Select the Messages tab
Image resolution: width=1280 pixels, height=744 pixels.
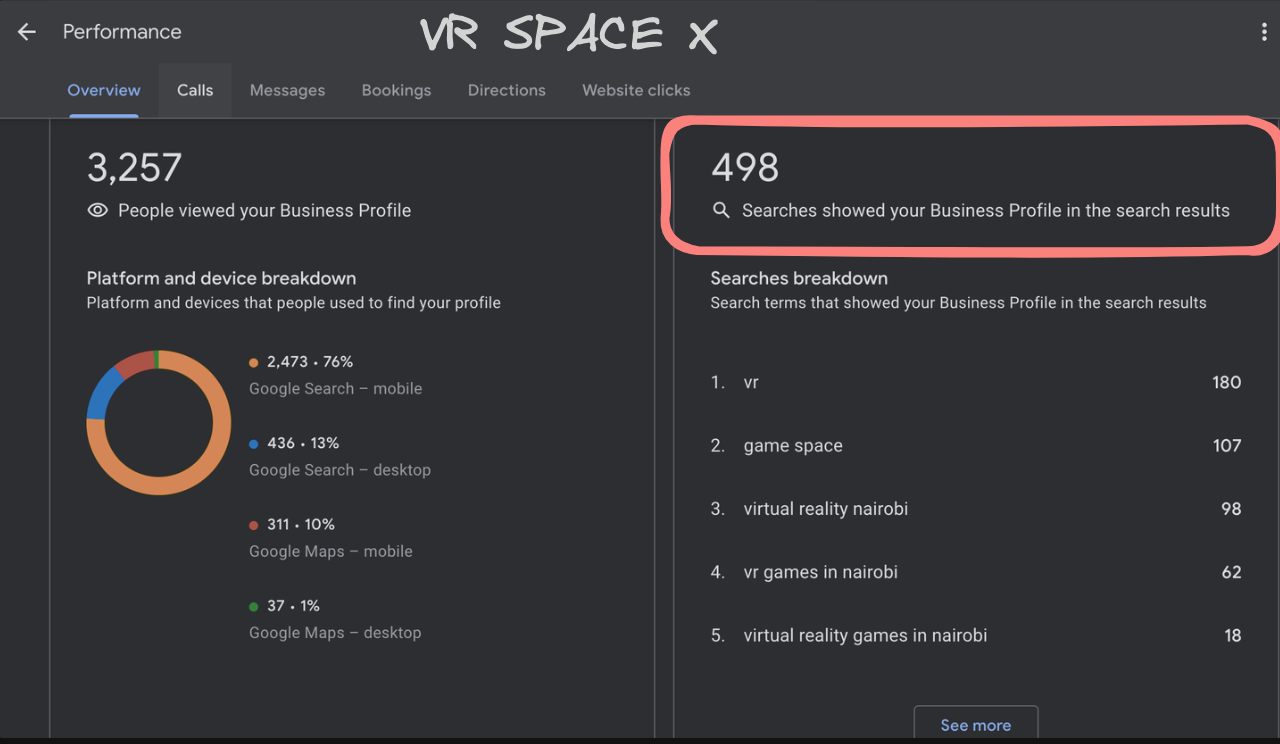287,90
